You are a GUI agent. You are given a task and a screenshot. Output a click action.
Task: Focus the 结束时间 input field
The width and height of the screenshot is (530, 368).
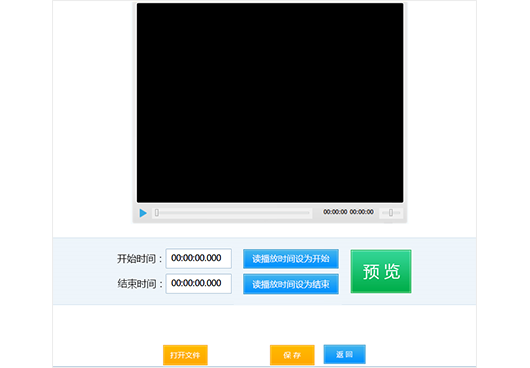(x=198, y=284)
